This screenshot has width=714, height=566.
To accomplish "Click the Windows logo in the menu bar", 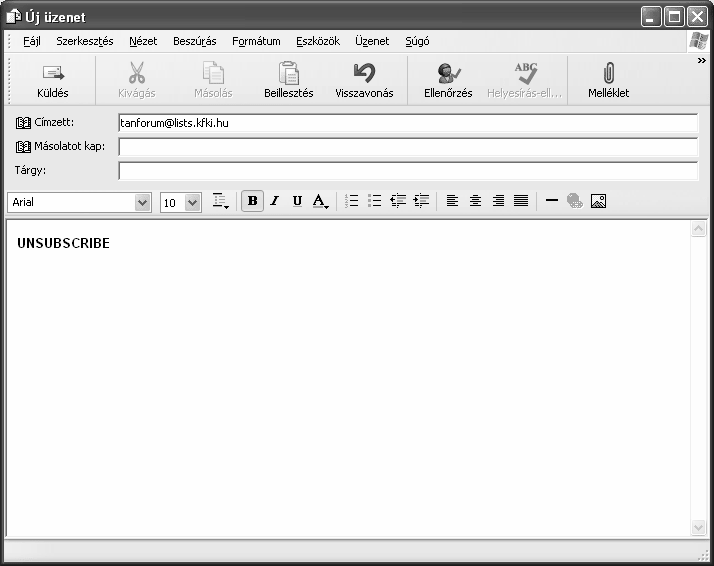I will point(698,41).
